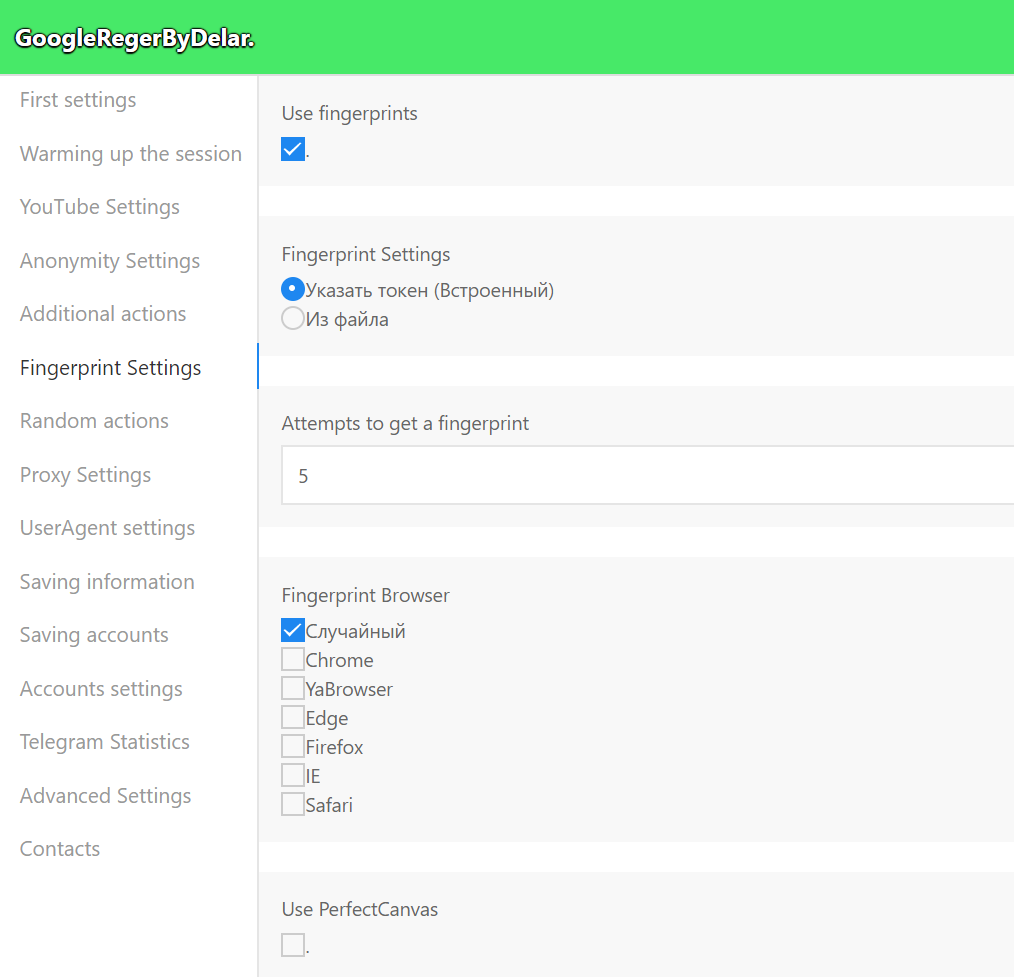Select Saving information menu item
The image size is (1014, 977).
pos(107,582)
